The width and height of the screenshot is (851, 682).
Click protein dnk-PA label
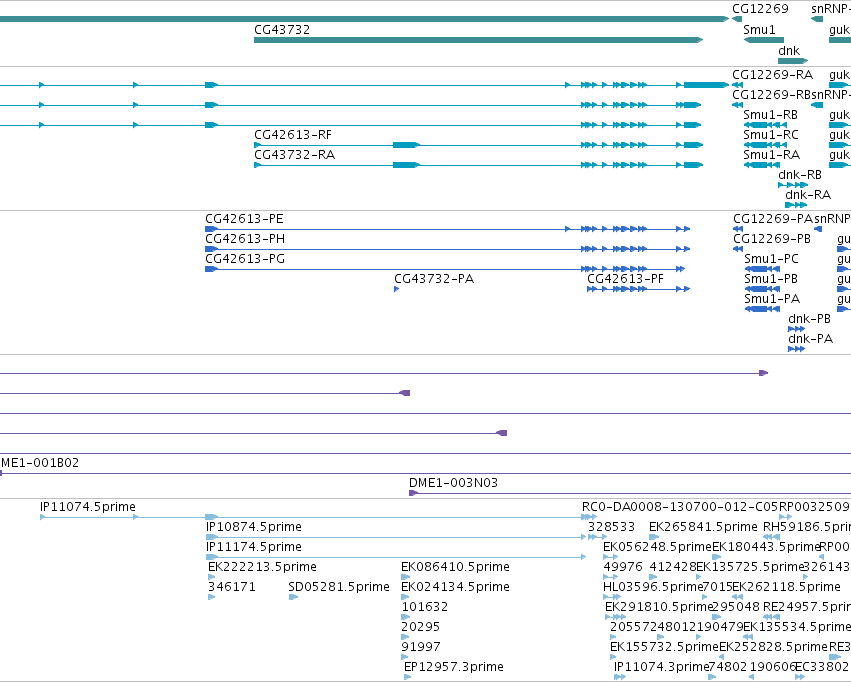(810, 339)
